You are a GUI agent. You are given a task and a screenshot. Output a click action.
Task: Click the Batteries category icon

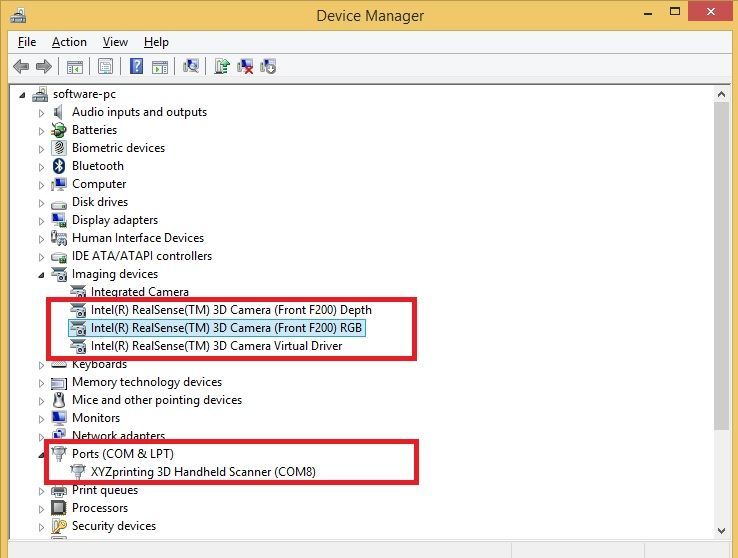click(x=59, y=130)
